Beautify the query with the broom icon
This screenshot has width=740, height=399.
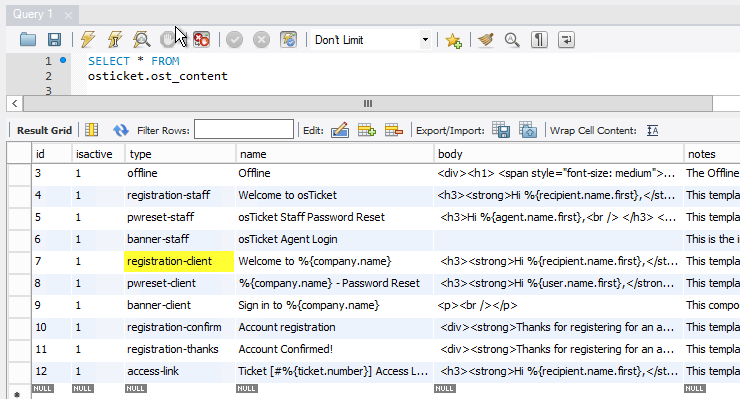click(x=485, y=40)
